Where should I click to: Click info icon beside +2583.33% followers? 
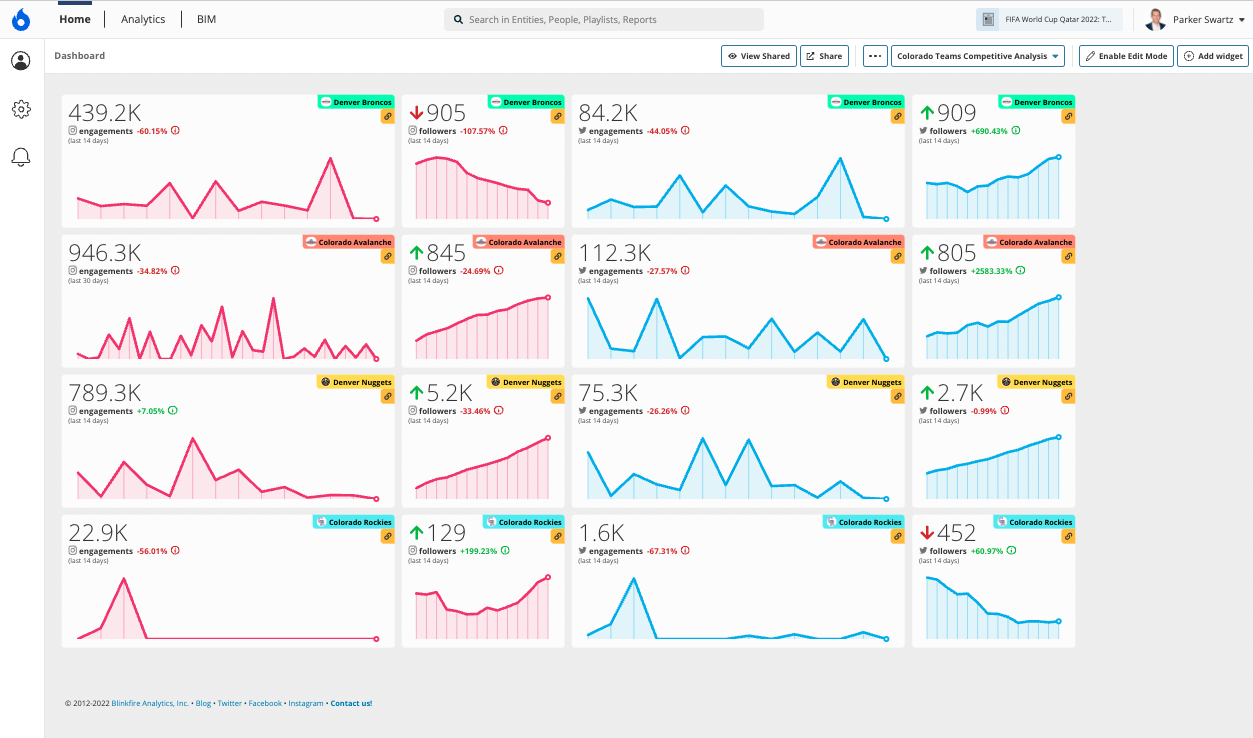(x=1019, y=271)
